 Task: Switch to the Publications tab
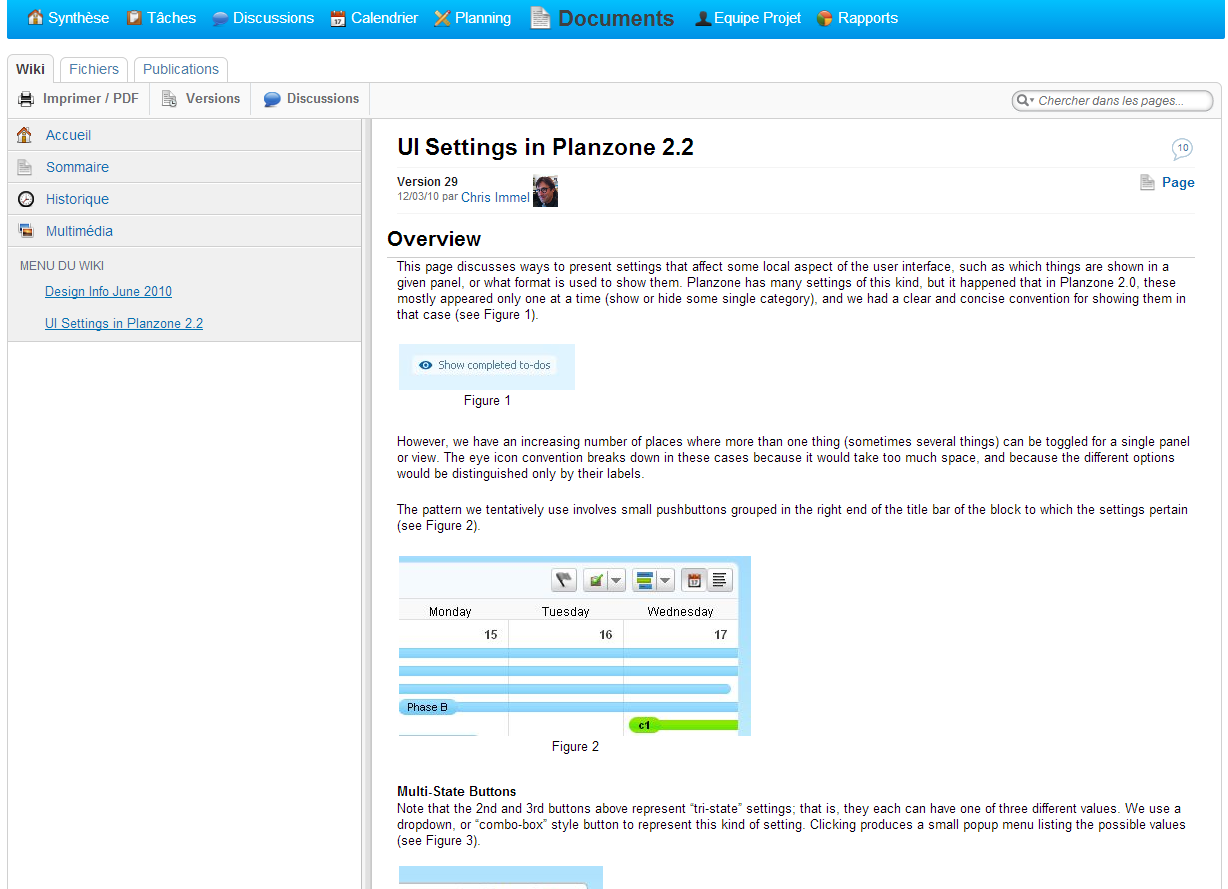181,69
